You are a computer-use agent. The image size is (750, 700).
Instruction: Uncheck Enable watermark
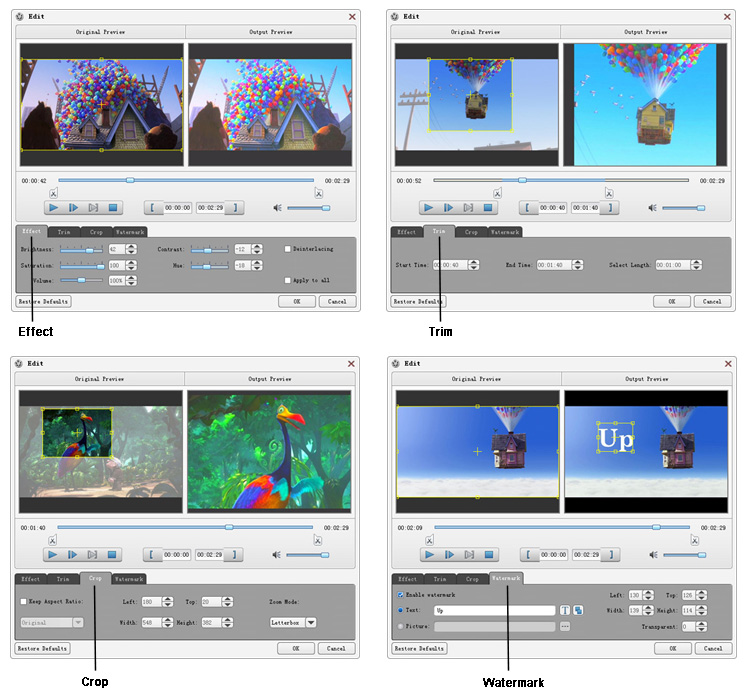(x=400, y=595)
